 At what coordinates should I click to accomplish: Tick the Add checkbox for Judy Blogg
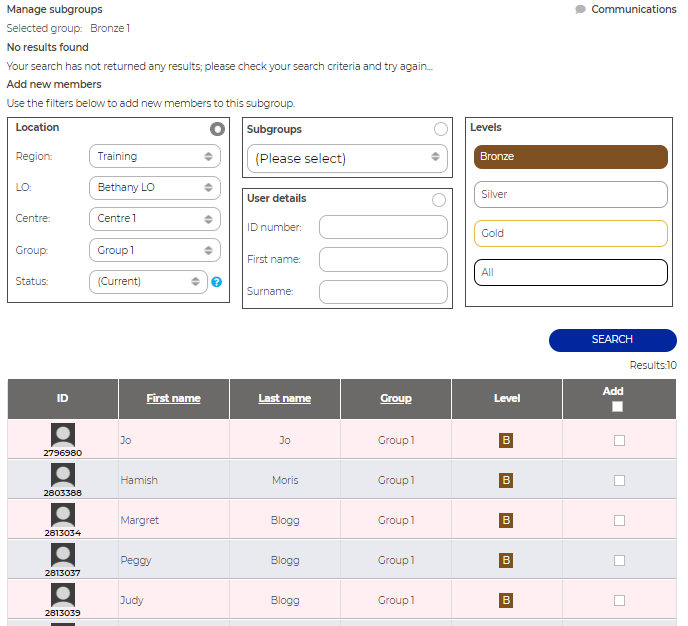point(619,600)
